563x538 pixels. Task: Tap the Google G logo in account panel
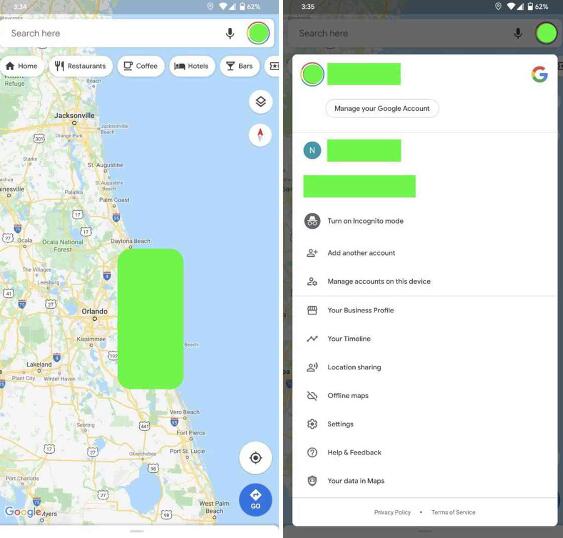539,74
